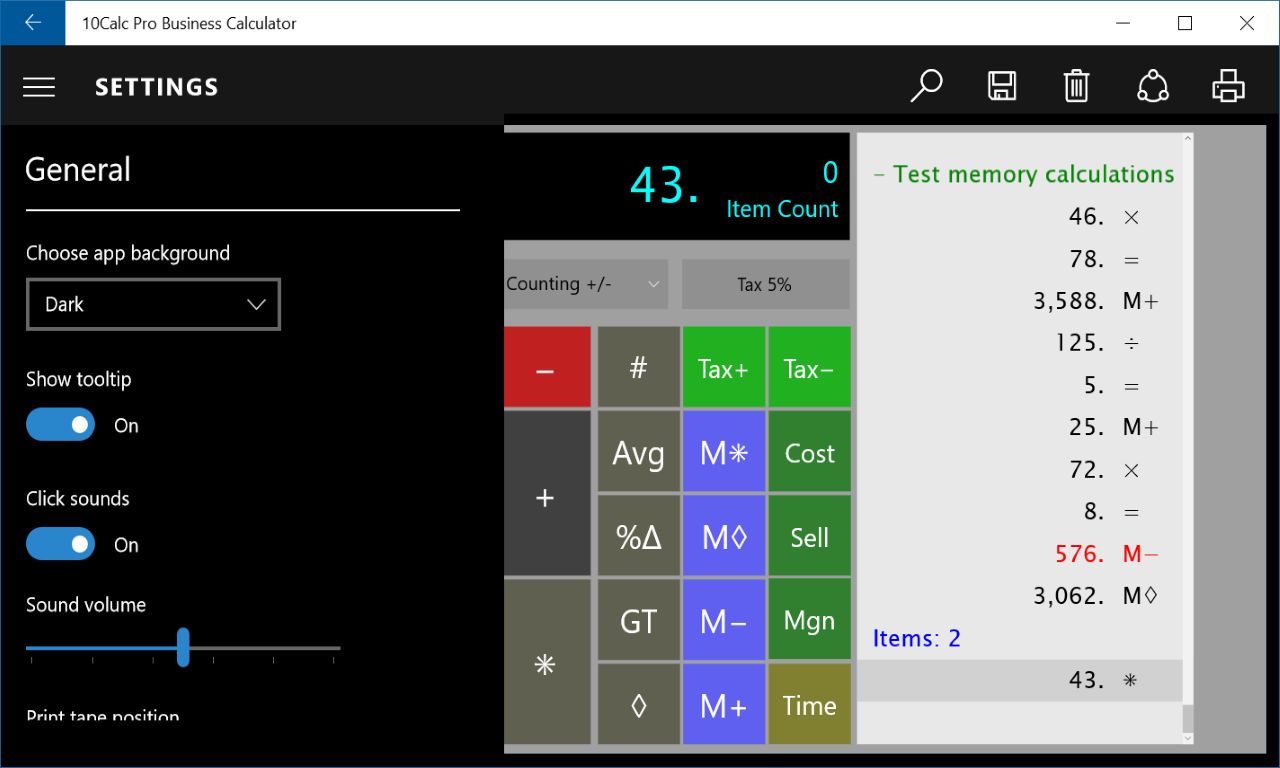Turn off the Show tooltip switch
Screen dimensions: 1280x768
pos(60,424)
